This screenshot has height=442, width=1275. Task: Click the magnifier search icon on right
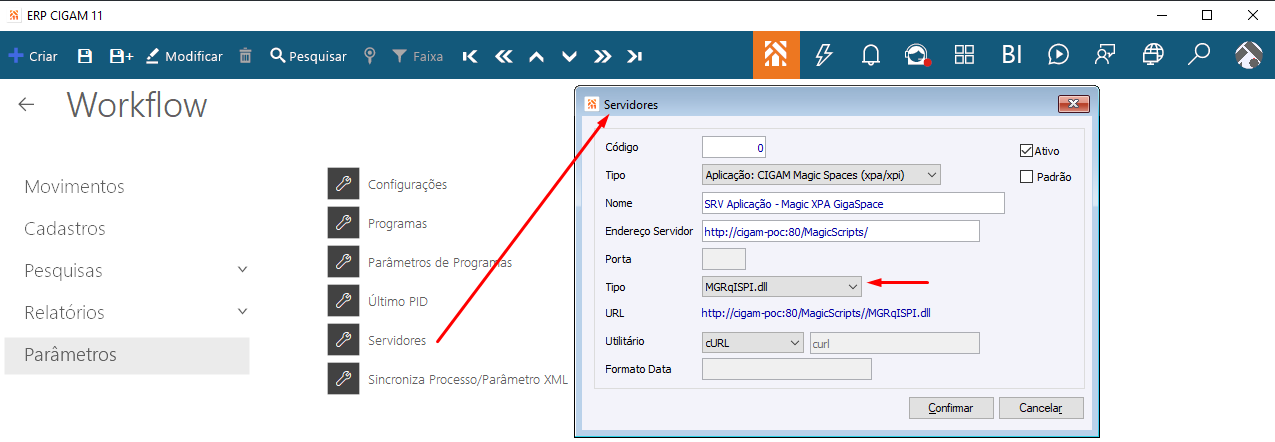[1199, 55]
